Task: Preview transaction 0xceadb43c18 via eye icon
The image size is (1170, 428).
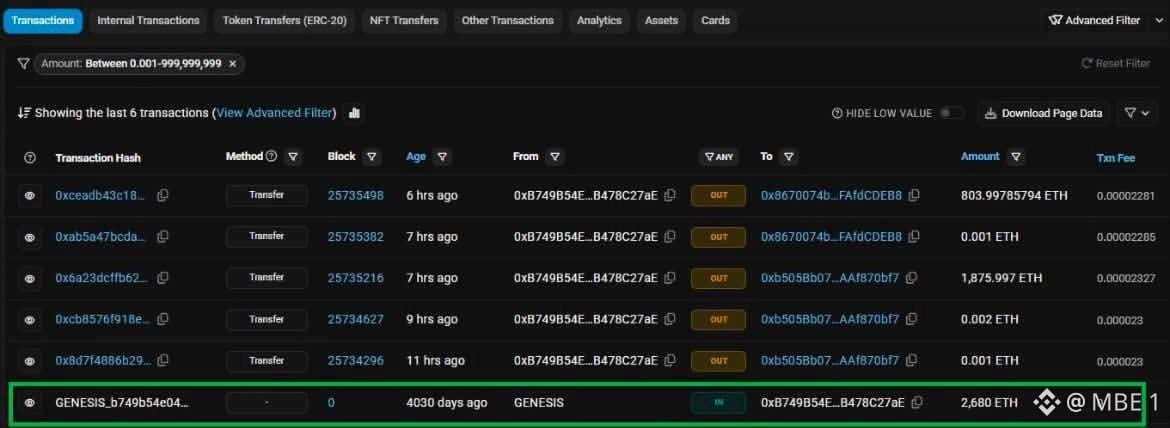Action: (30, 195)
